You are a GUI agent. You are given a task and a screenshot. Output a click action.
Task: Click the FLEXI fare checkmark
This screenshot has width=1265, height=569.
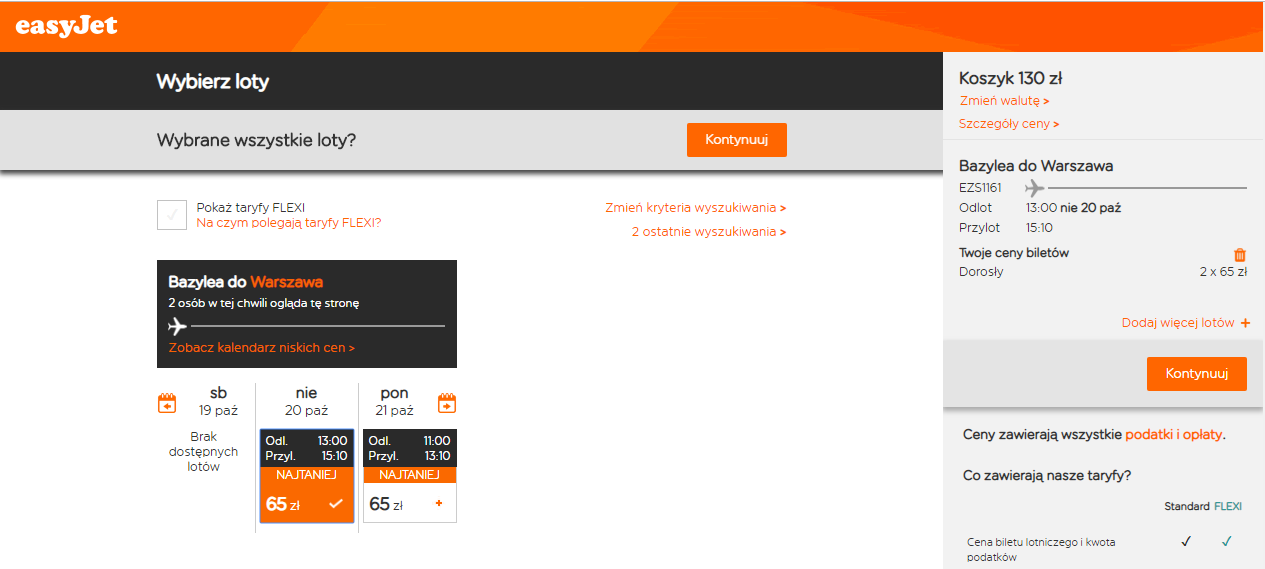tap(1227, 542)
